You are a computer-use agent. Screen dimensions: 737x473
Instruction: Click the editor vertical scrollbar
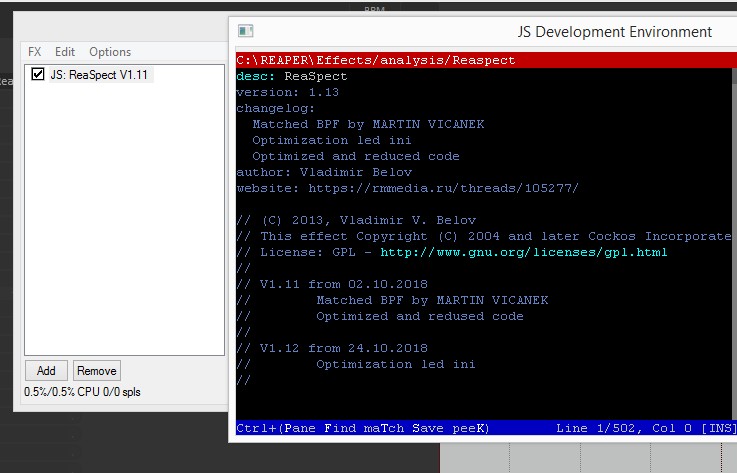tap(734, 244)
